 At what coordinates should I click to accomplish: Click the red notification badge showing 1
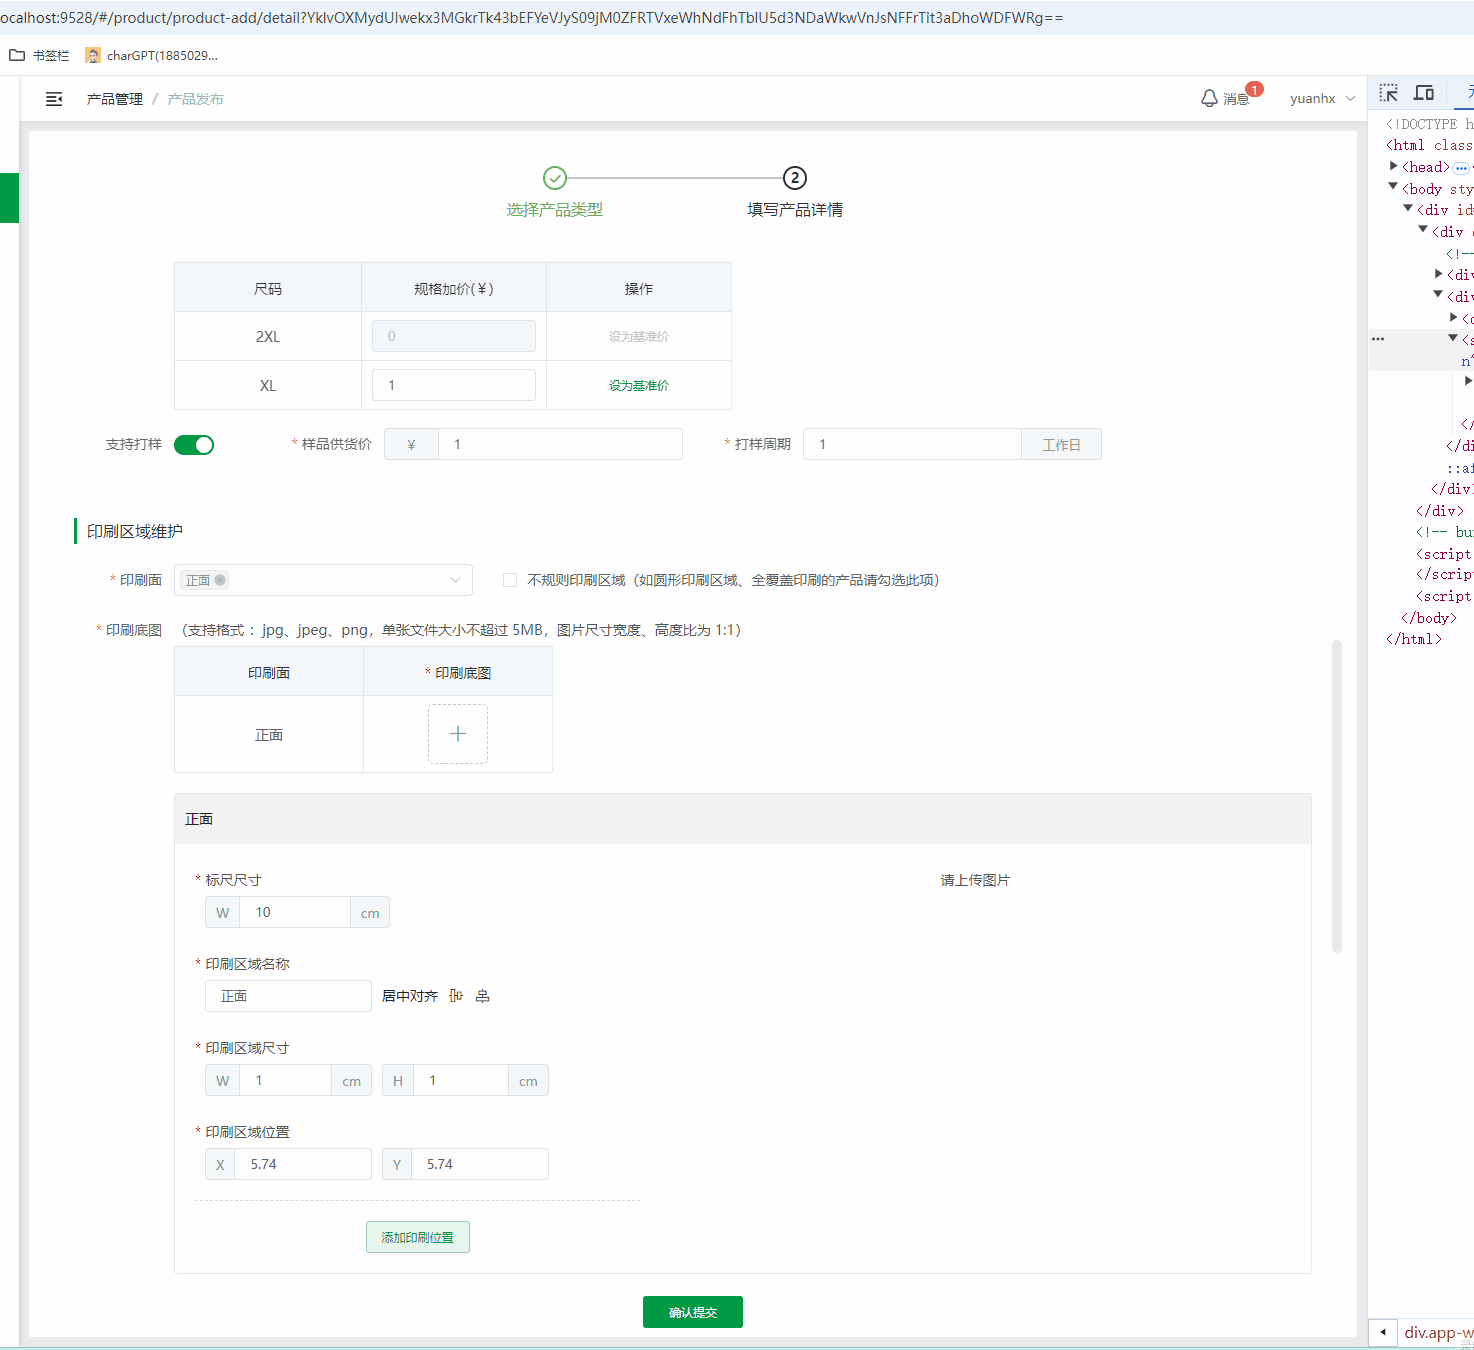point(1254,89)
